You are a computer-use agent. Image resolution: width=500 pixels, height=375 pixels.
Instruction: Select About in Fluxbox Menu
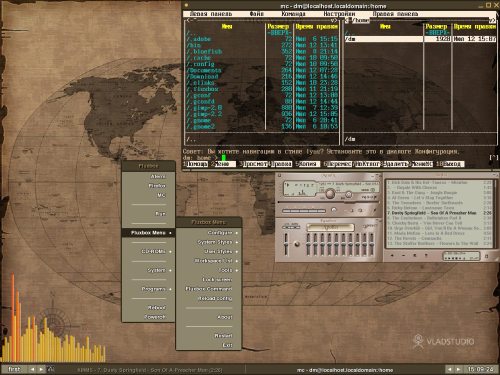coord(208,317)
